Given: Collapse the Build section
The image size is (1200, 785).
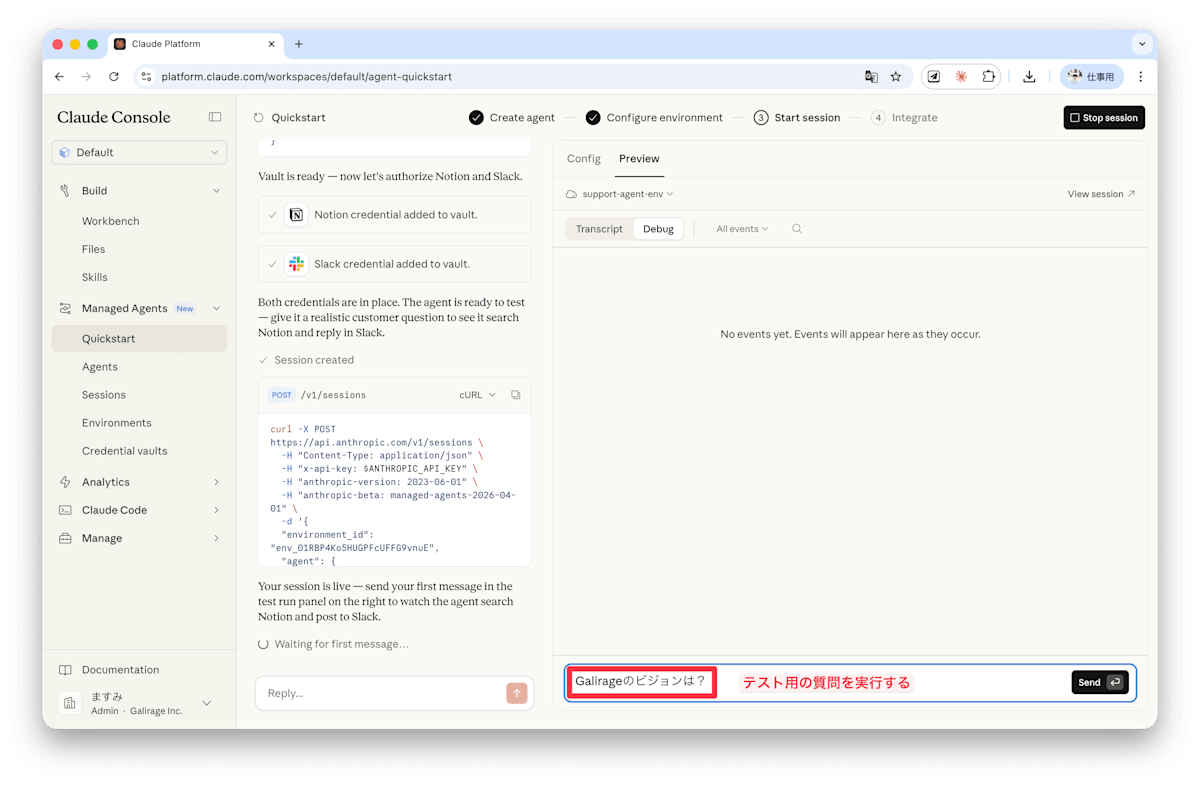Looking at the screenshot, I should 216,190.
